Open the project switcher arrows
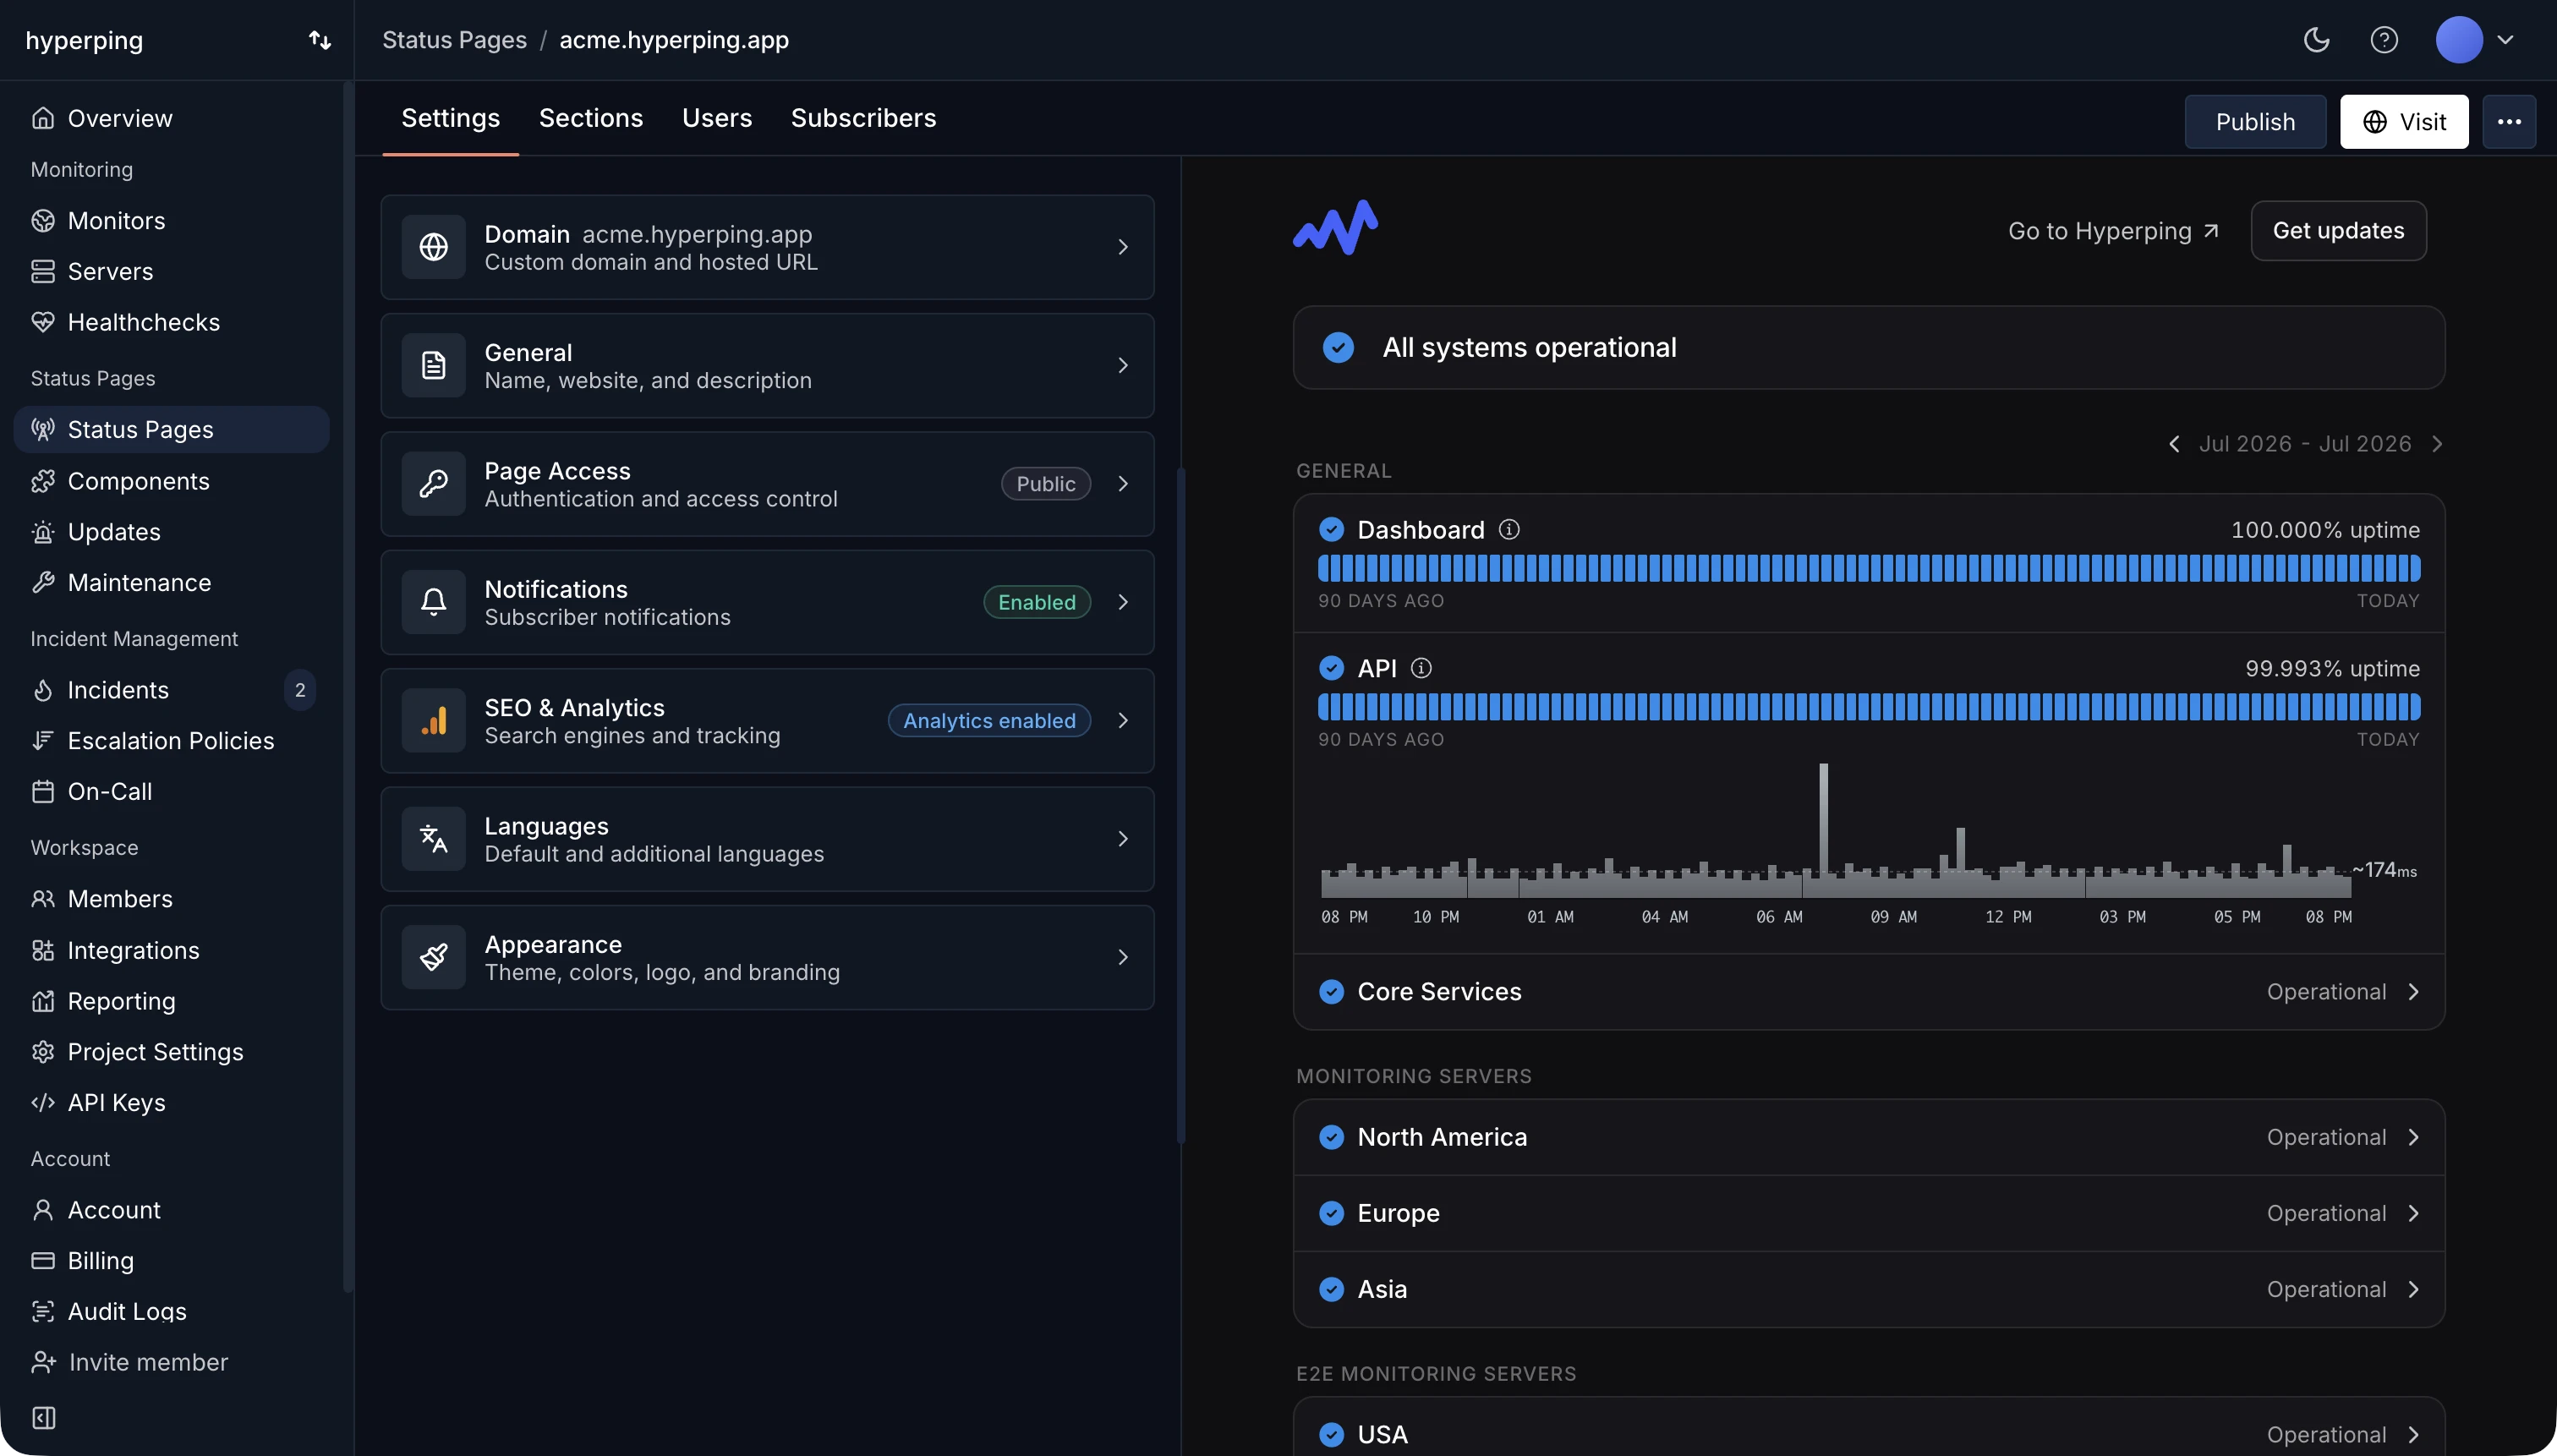Image resolution: width=2557 pixels, height=1456 pixels. tap(319, 40)
